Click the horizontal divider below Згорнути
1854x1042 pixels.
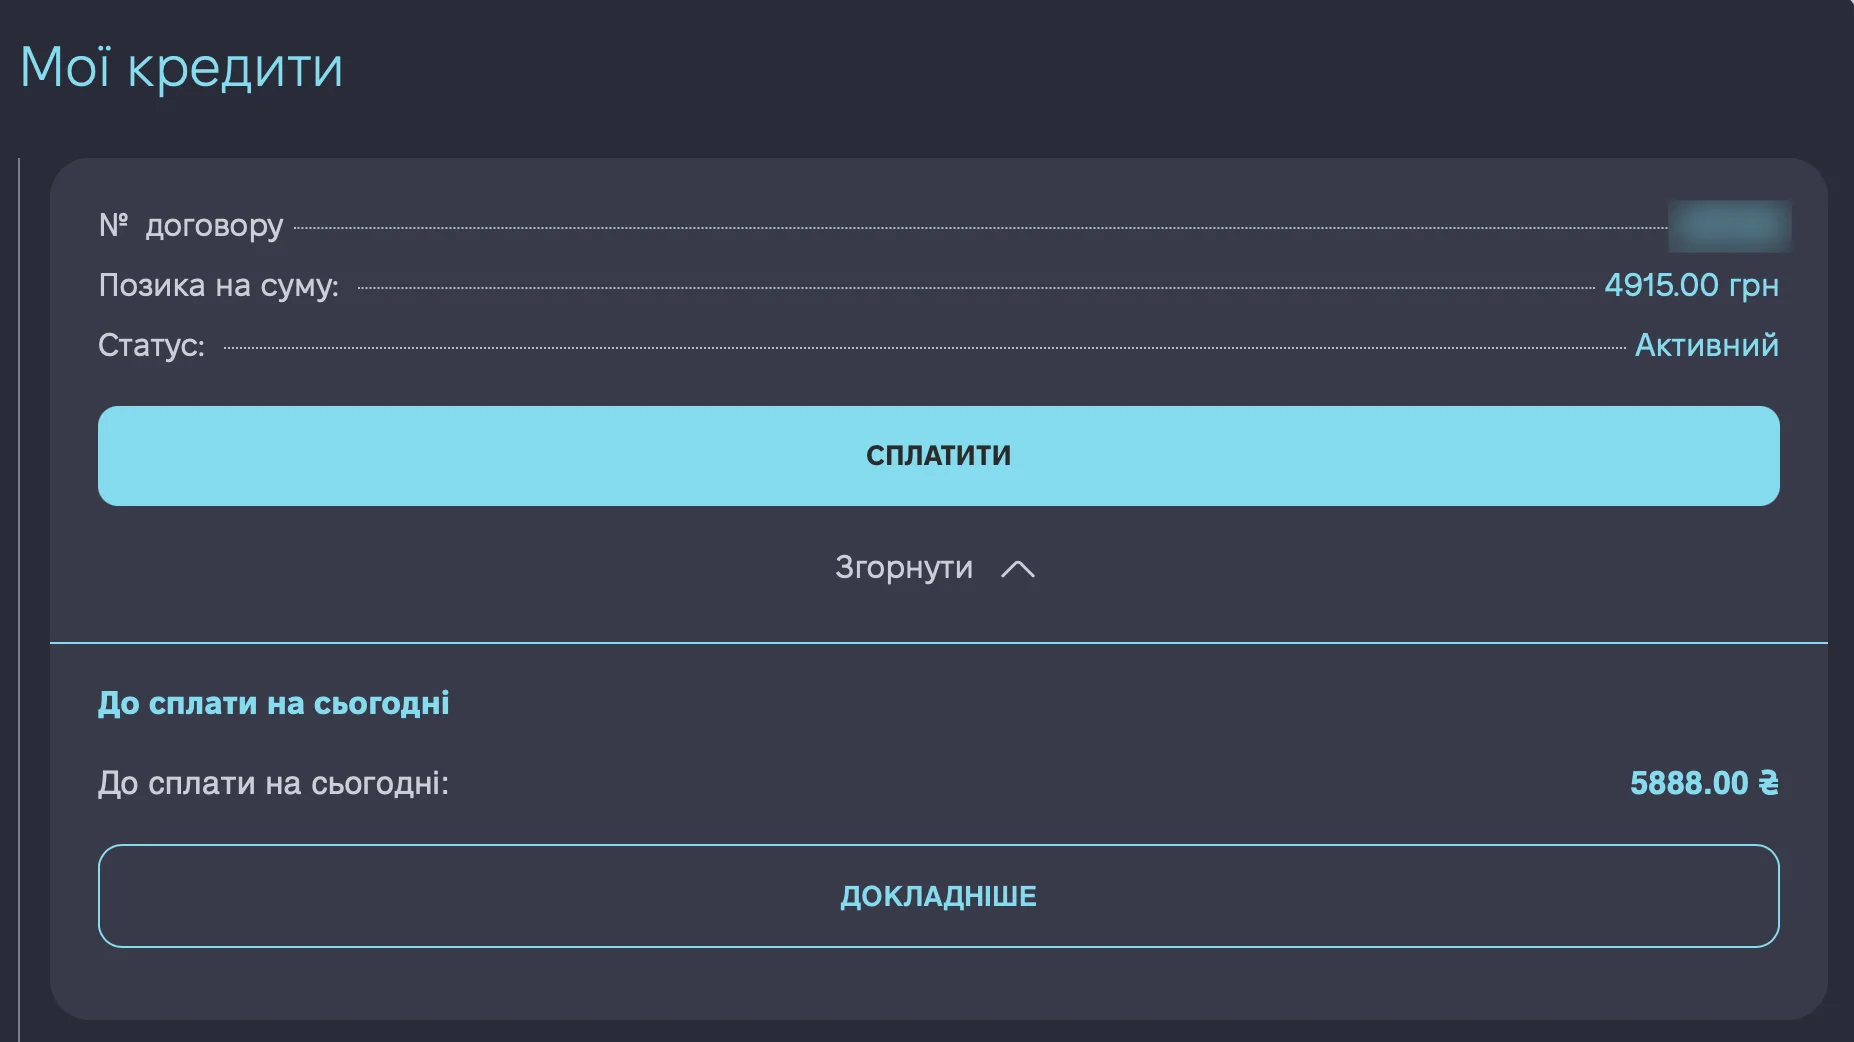938,643
